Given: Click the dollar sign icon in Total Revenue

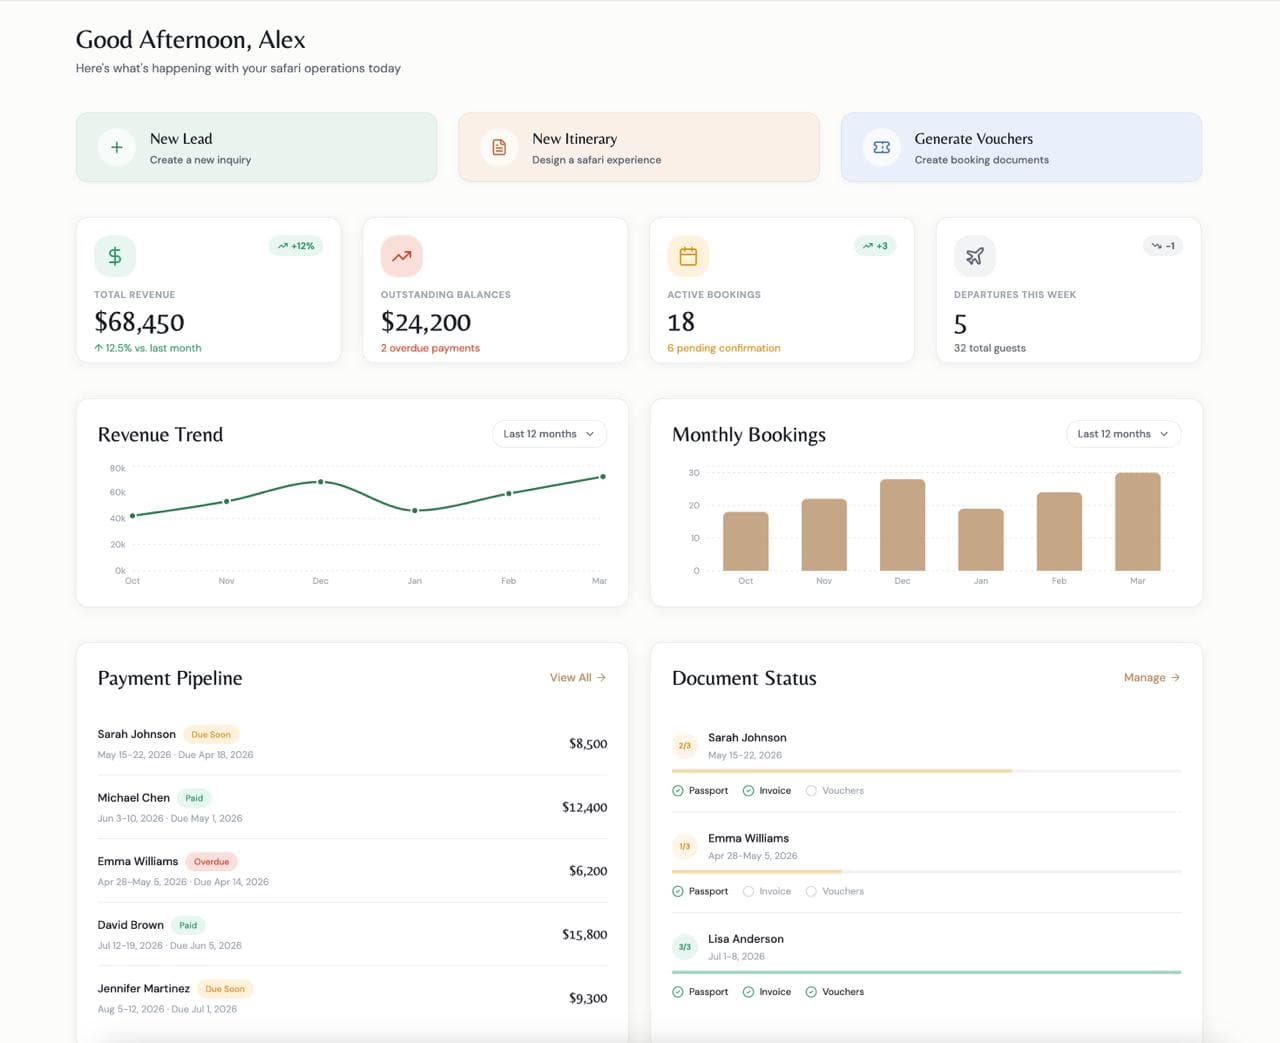Looking at the screenshot, I should point(115,256).
